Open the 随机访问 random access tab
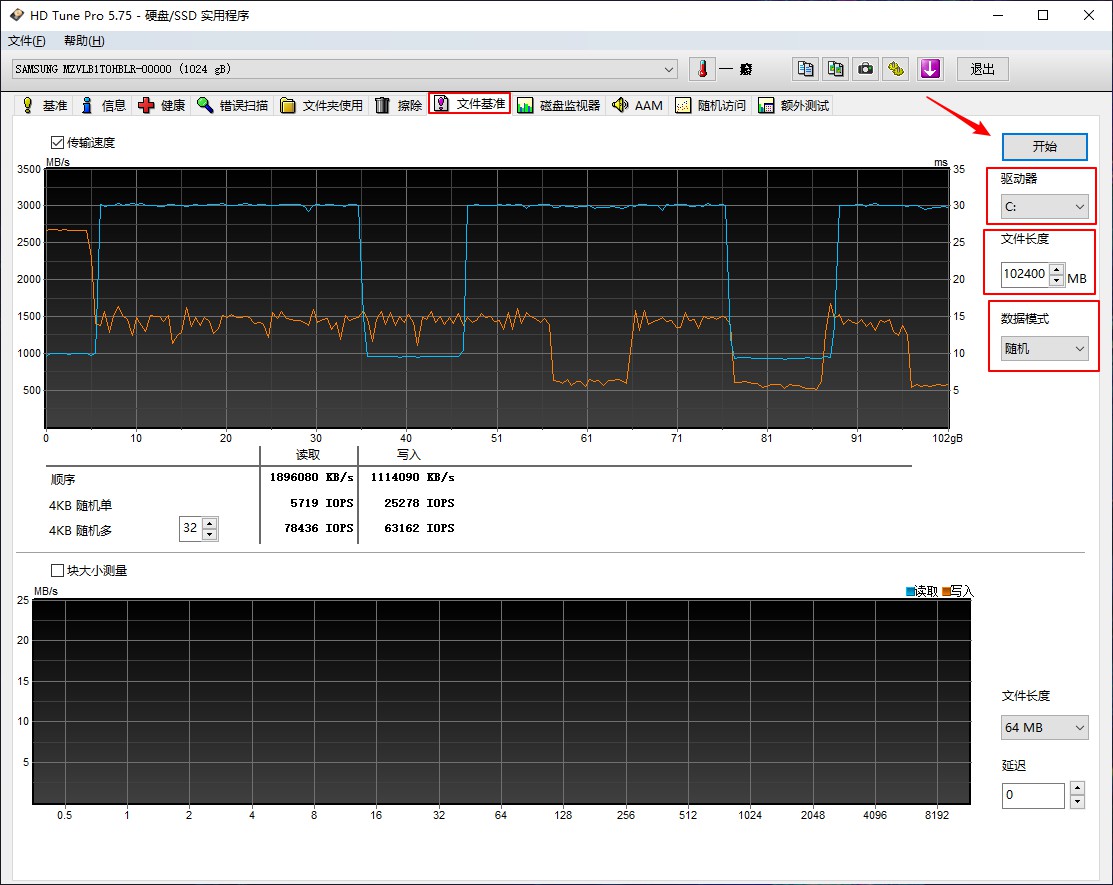1113x885 pixels. [710, 105]
